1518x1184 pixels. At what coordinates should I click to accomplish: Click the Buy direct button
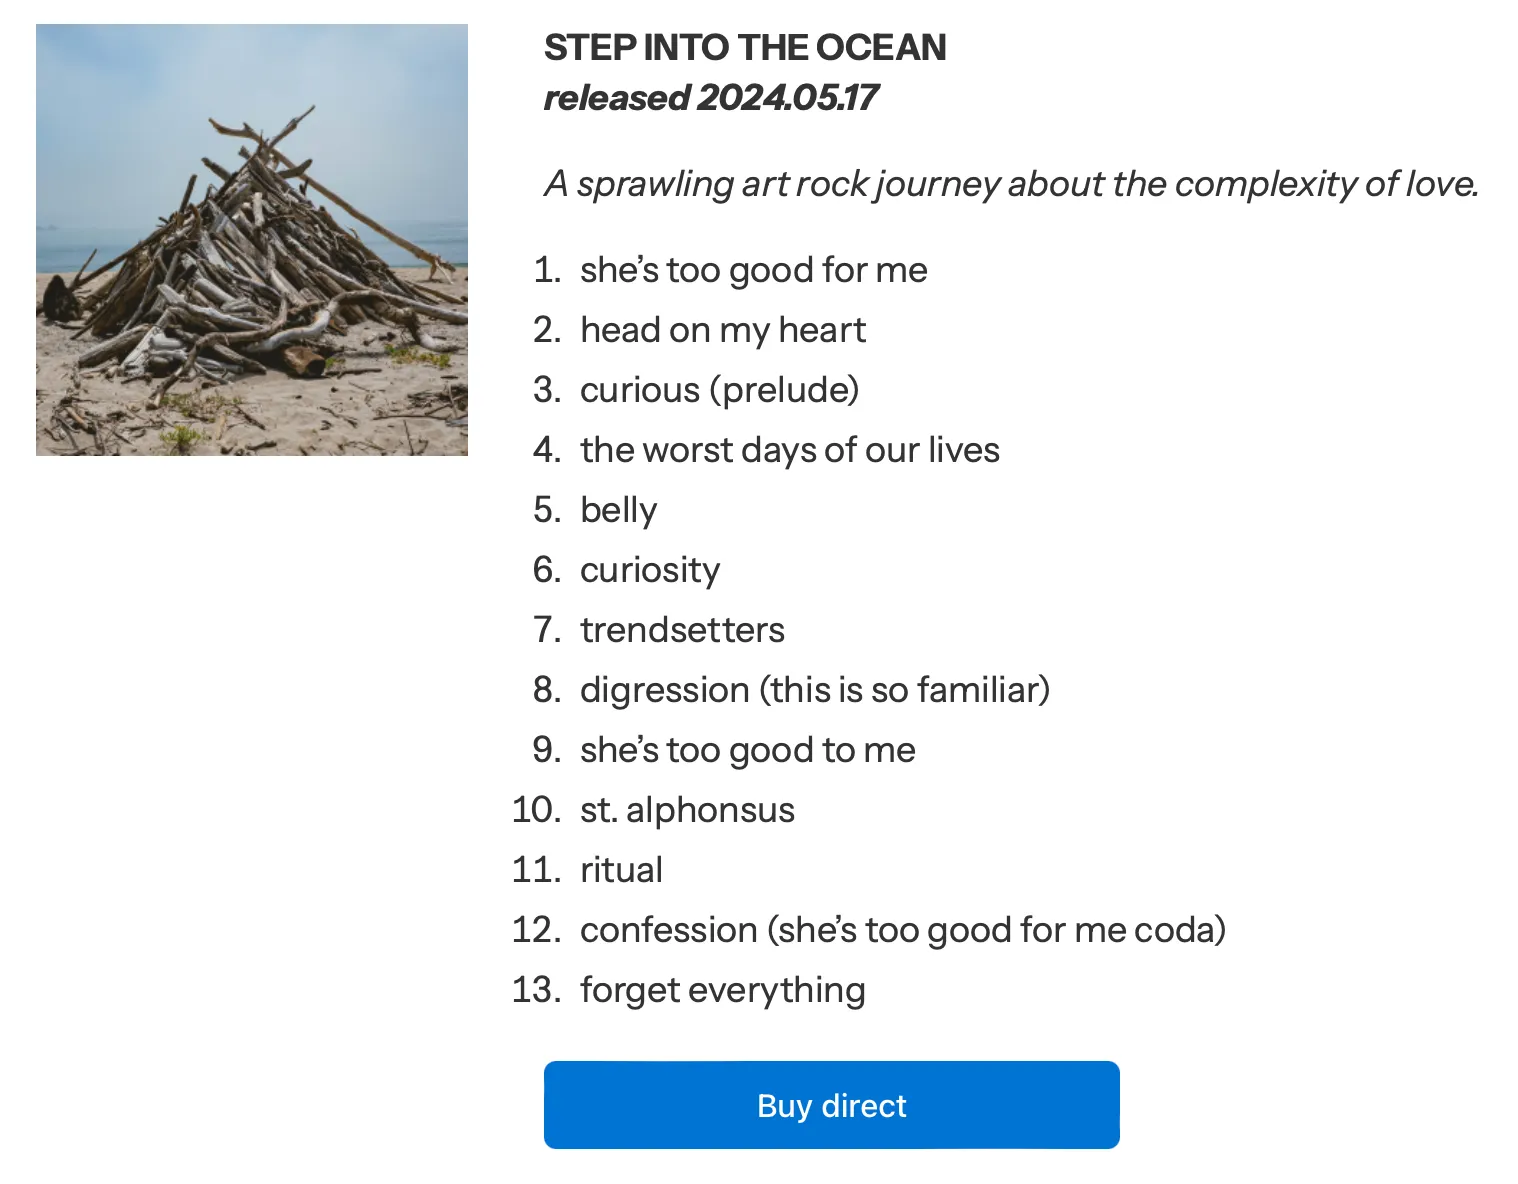pos(831,1105)
